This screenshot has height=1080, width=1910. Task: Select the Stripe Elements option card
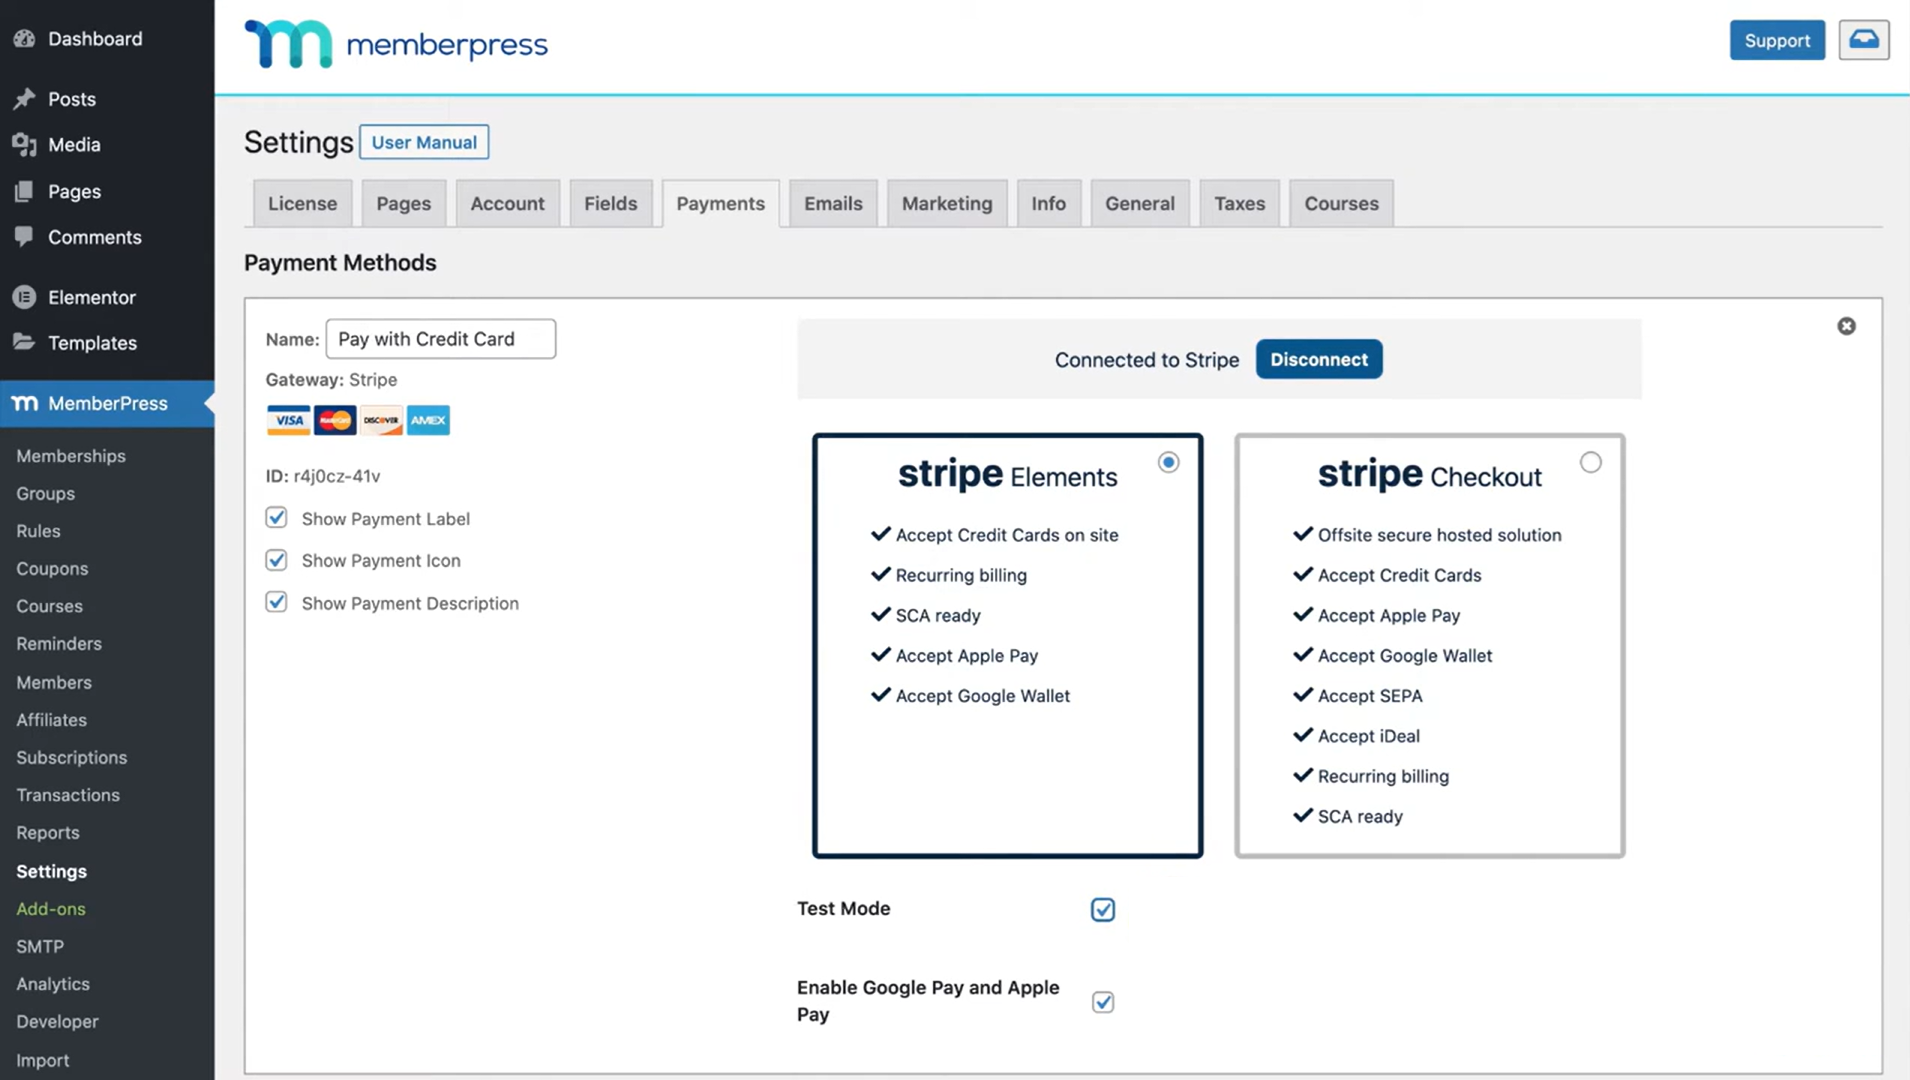point(1007,646)
